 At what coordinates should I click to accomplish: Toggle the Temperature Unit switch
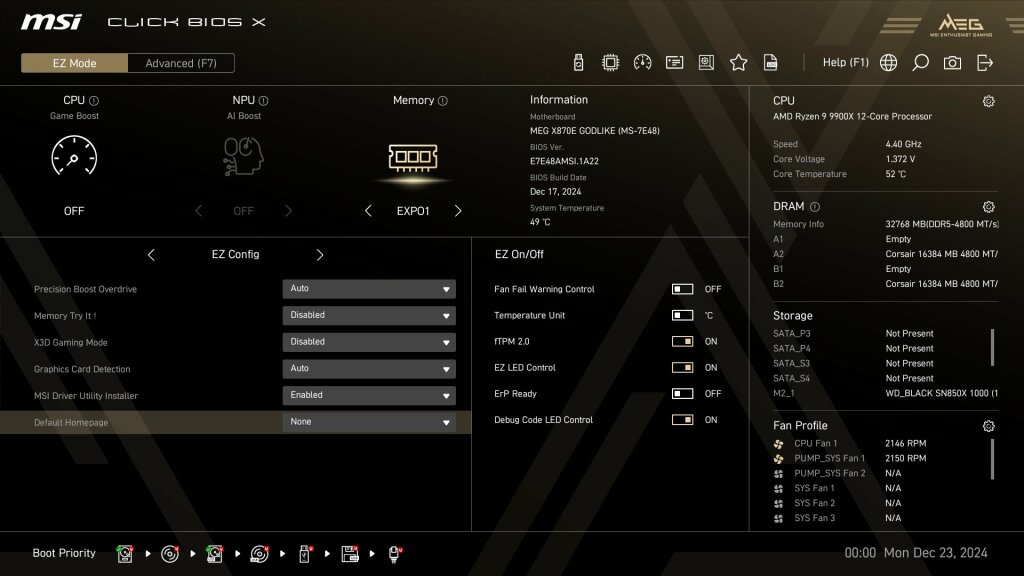point(682,315)
